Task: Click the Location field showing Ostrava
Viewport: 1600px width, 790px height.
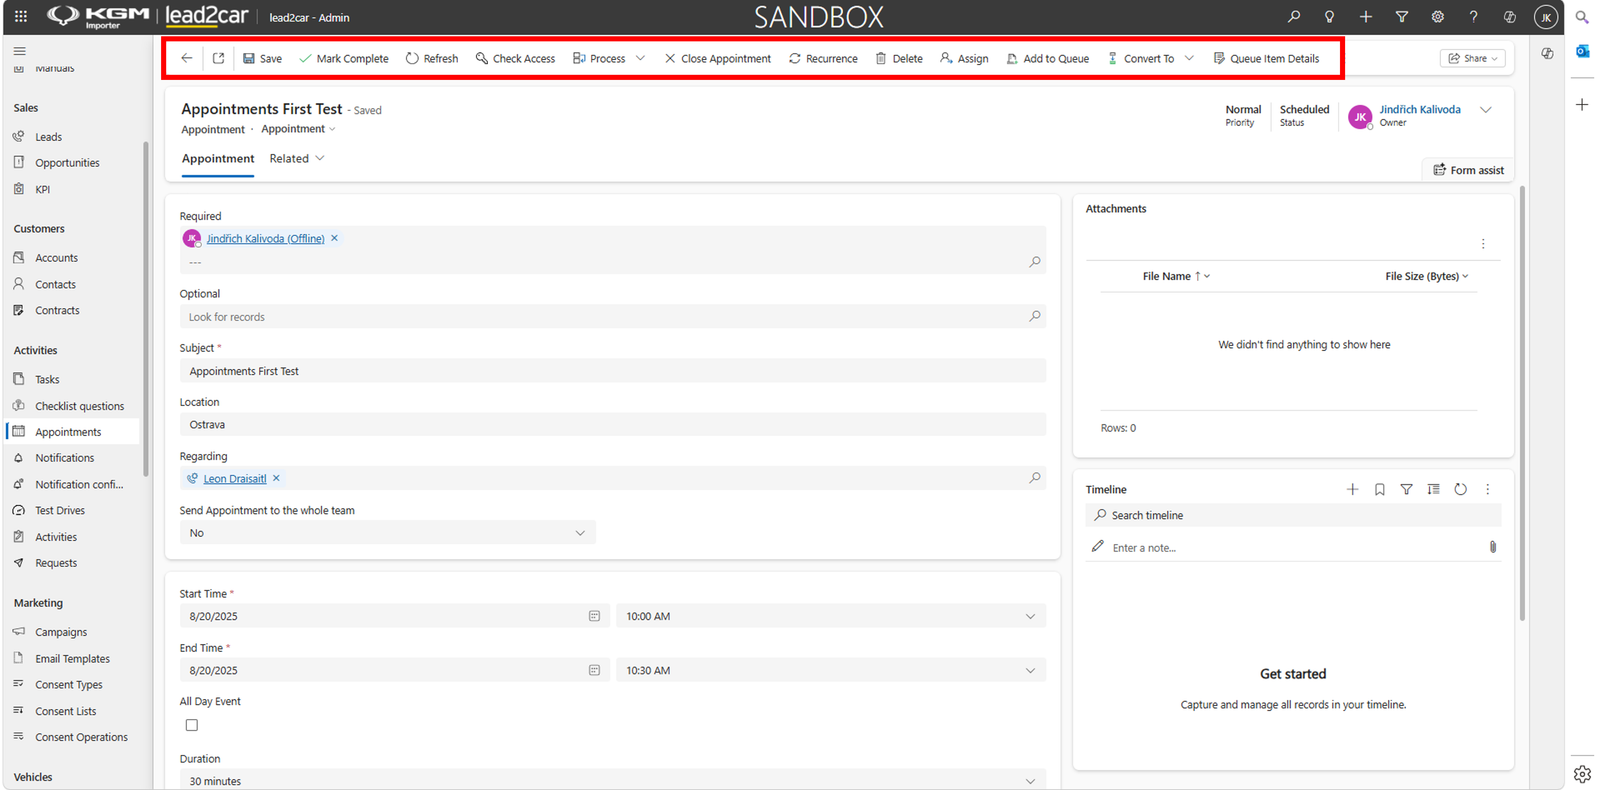Action: pyautogui.click(x=613, y=424)
